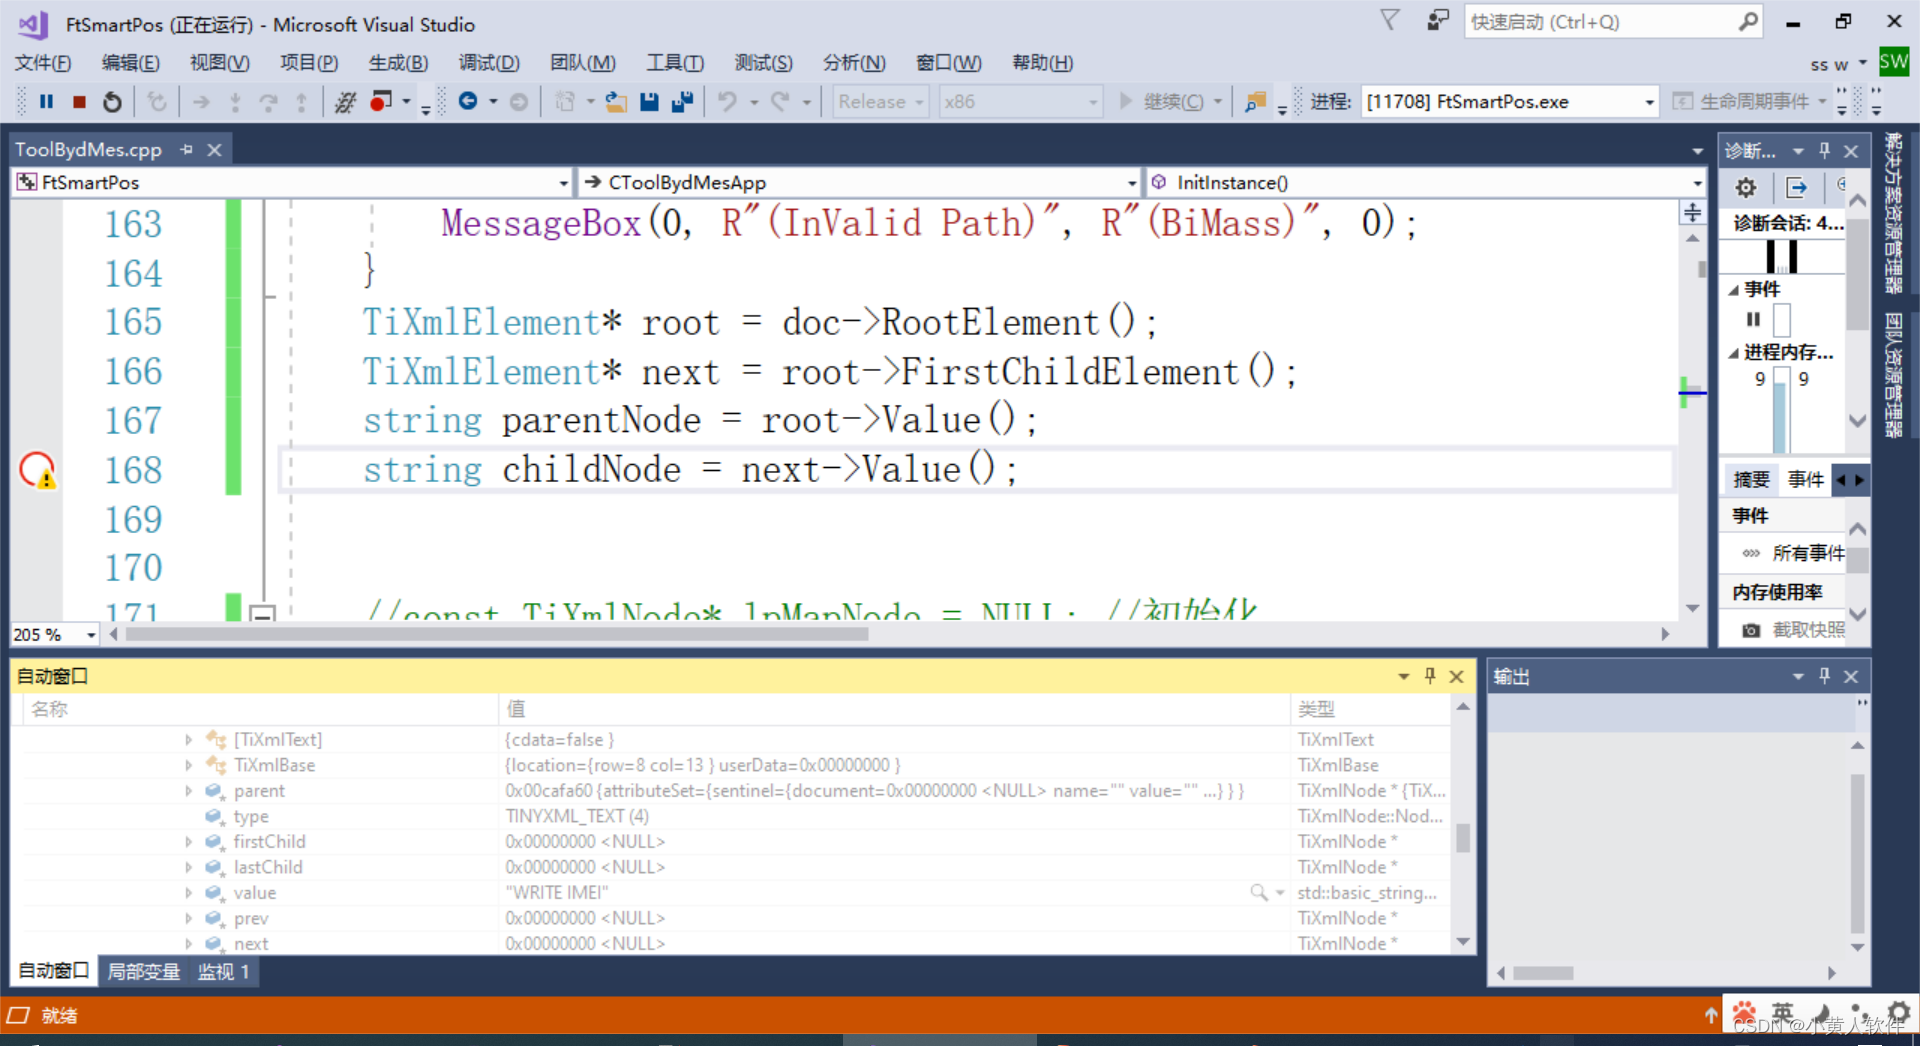The width and height of the screenshot is (1920, 1046).
Task: Step into the next statement
Action: [235, 101]
